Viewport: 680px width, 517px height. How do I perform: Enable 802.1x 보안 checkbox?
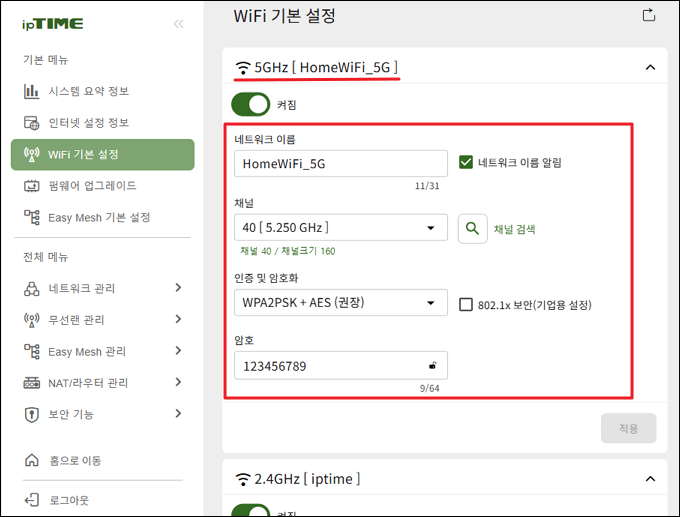click(x=466, y=304)
